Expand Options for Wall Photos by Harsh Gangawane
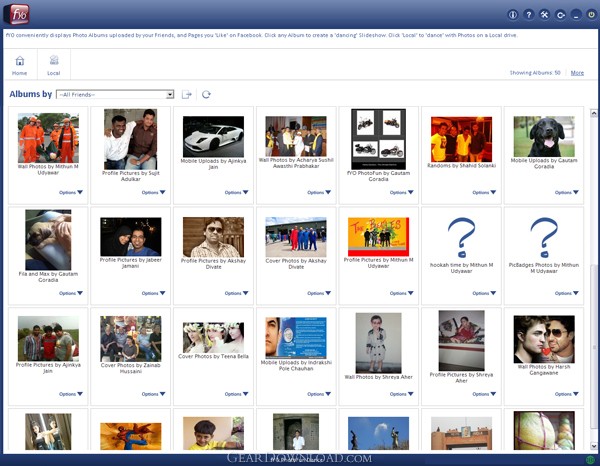 [x=567, y=394]
